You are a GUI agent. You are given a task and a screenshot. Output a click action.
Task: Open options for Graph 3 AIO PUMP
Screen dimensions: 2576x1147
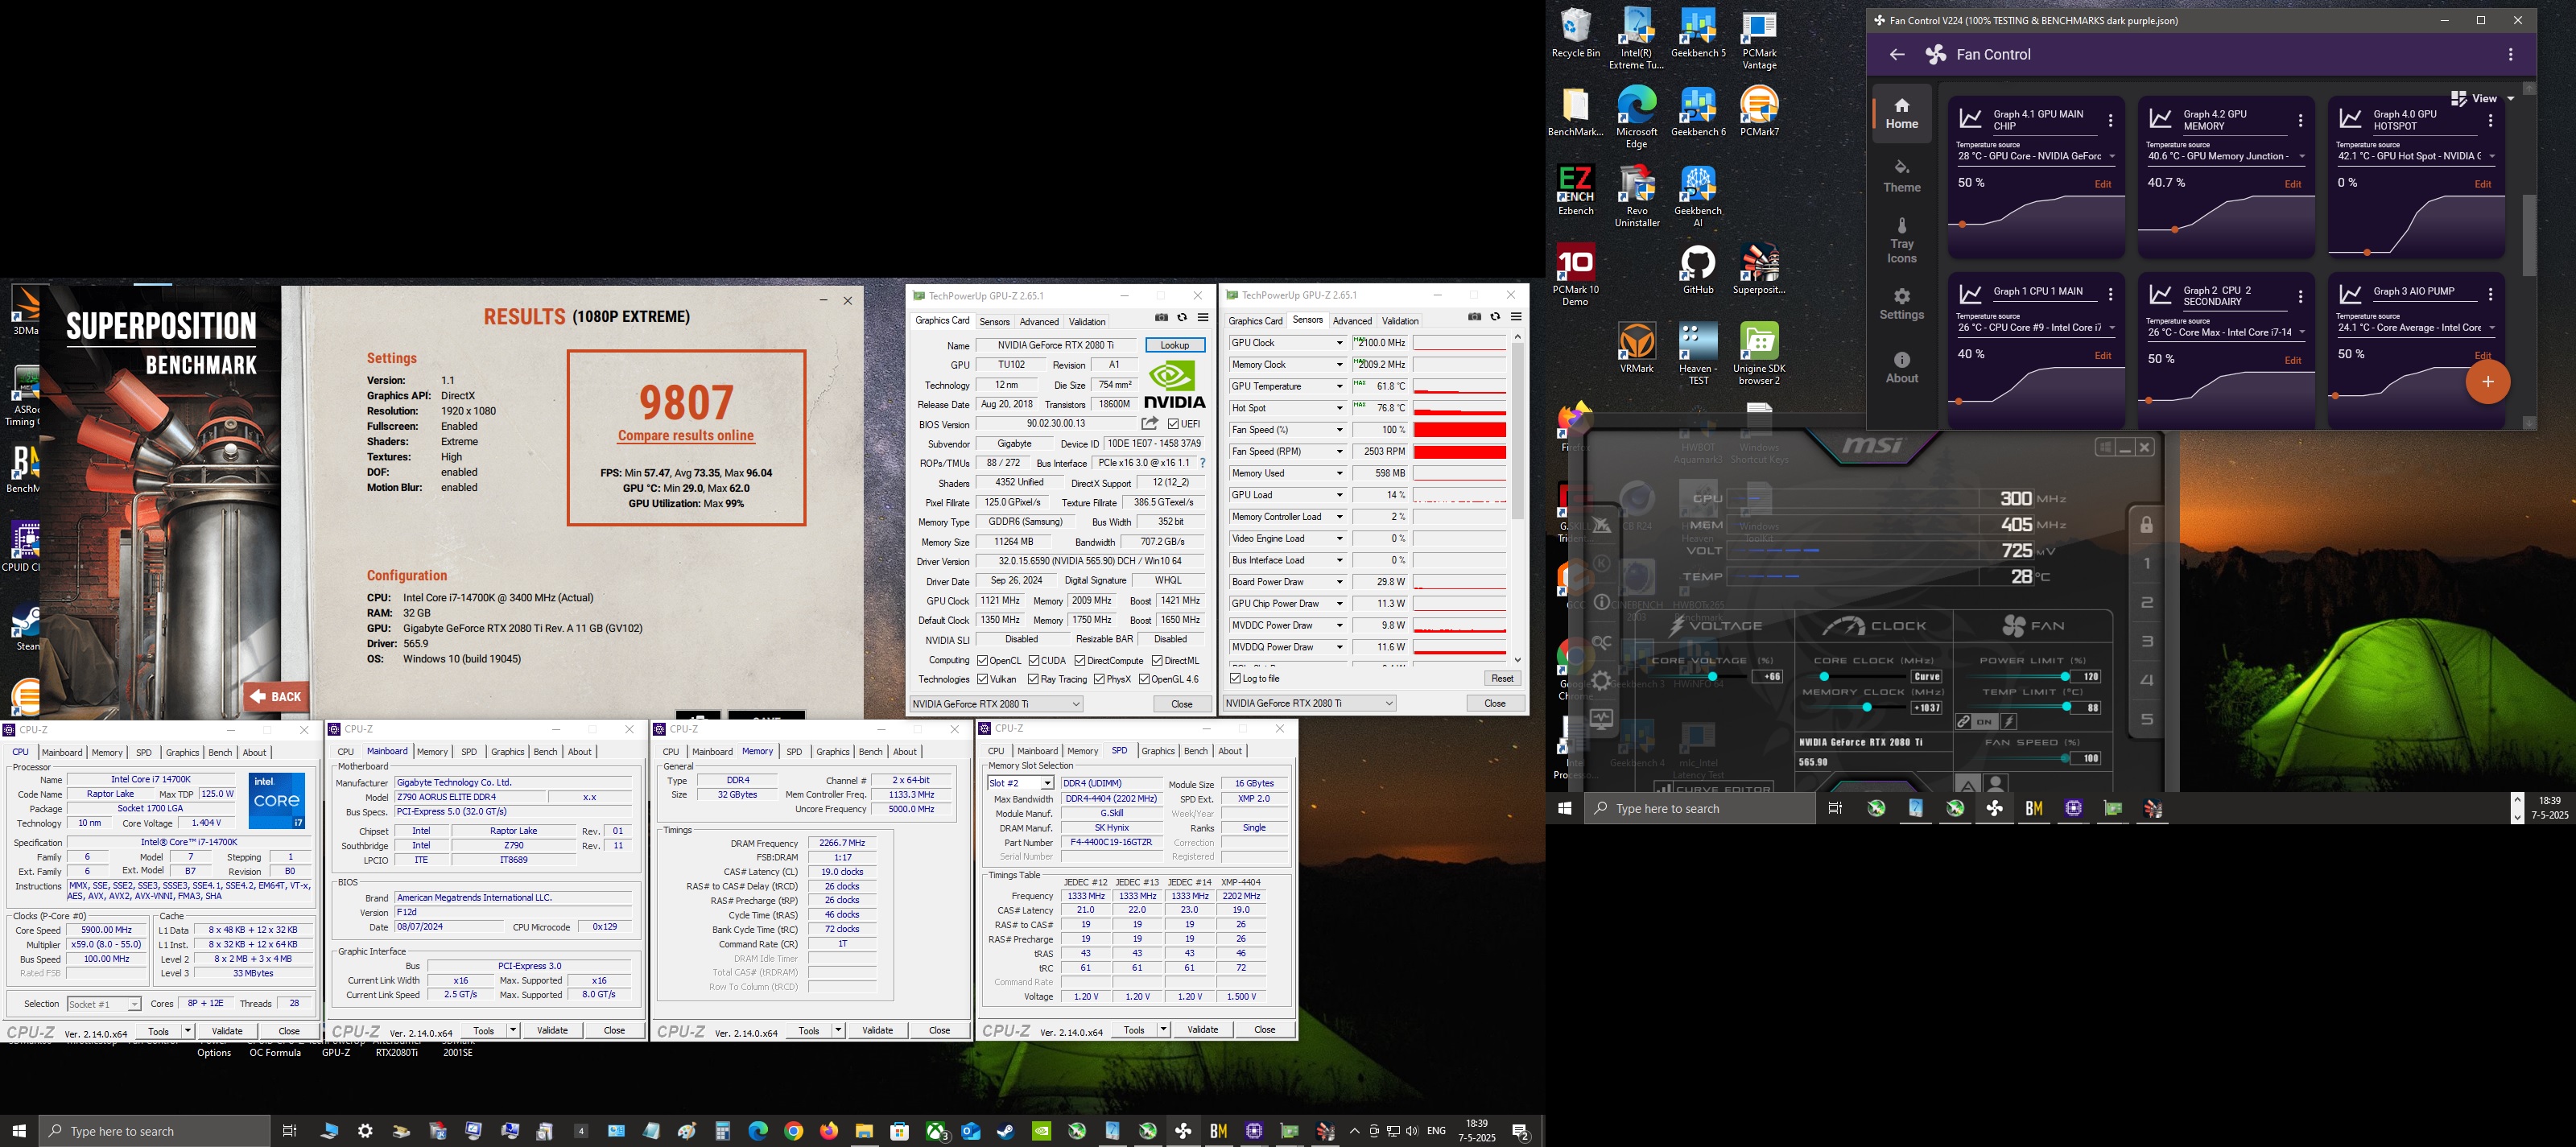[2490, 295]
